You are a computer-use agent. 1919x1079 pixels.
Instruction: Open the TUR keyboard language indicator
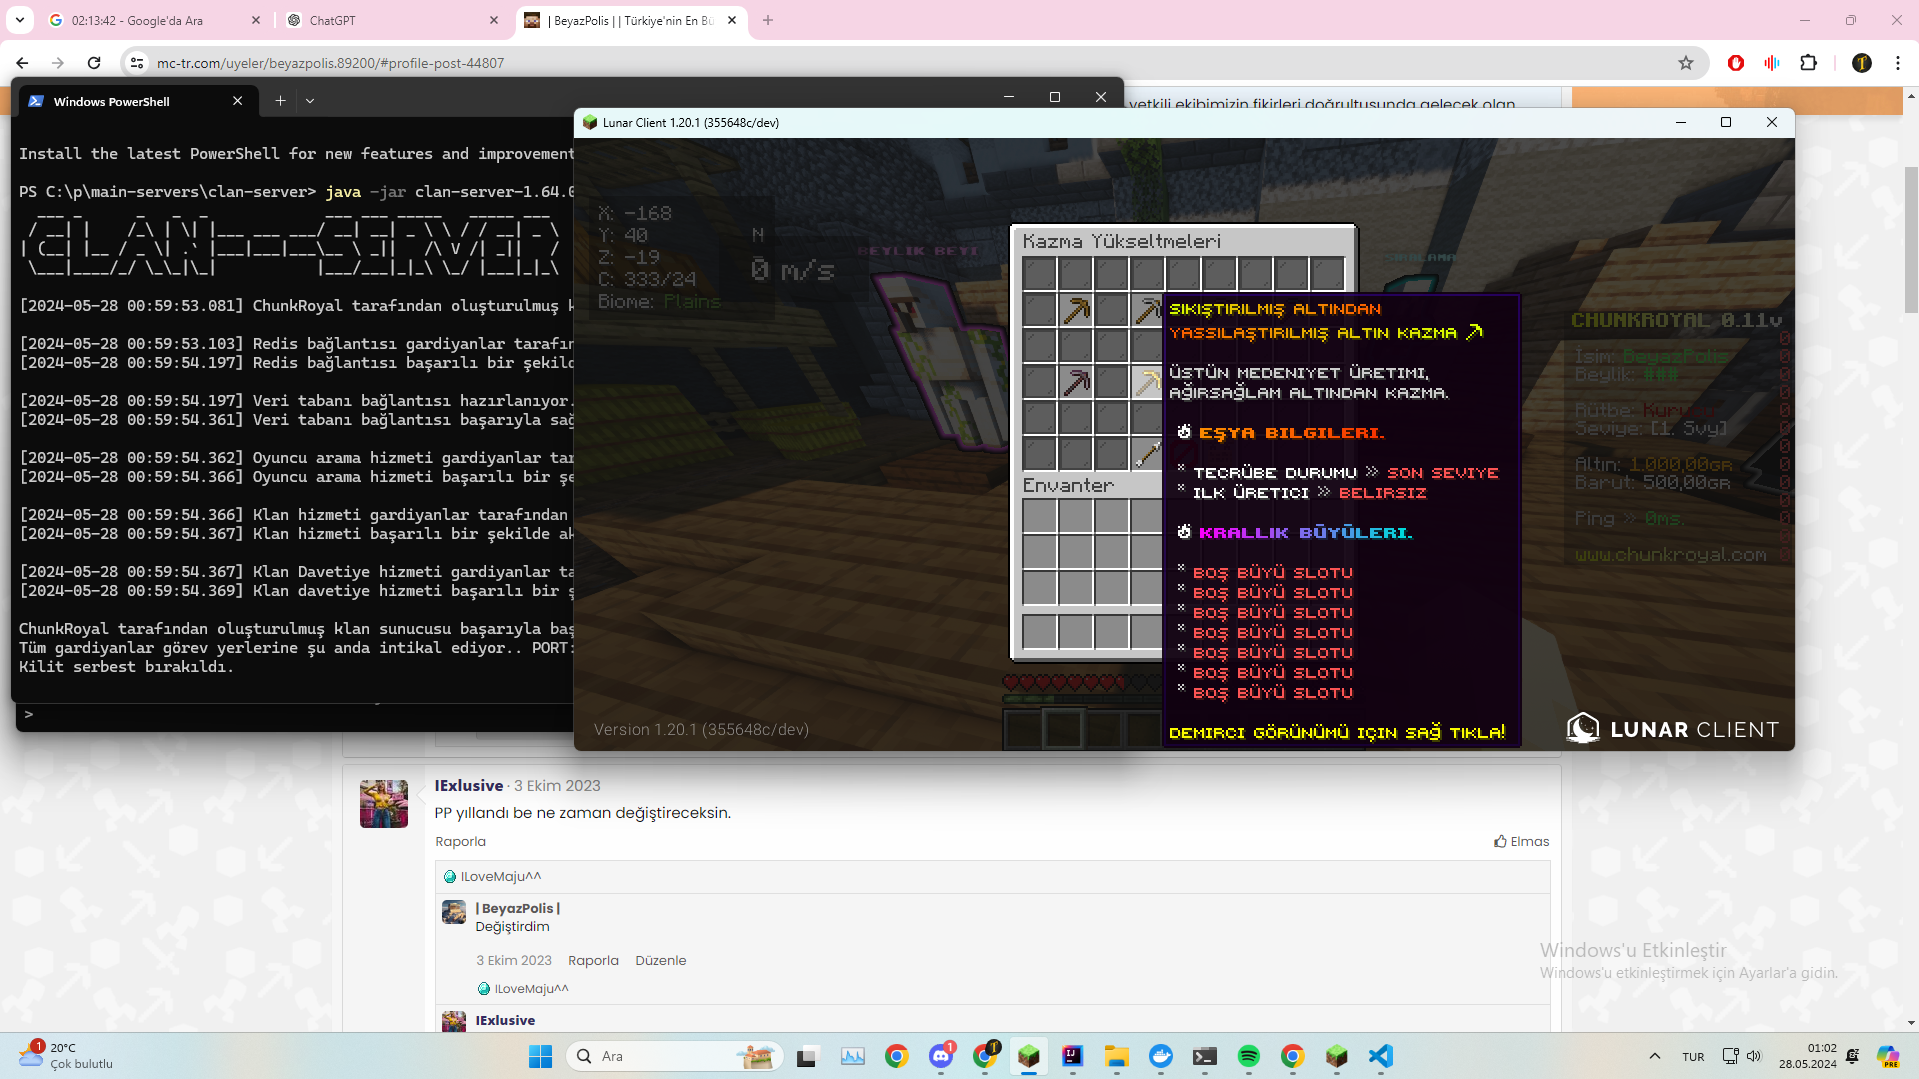[x=1693, y=1057]
